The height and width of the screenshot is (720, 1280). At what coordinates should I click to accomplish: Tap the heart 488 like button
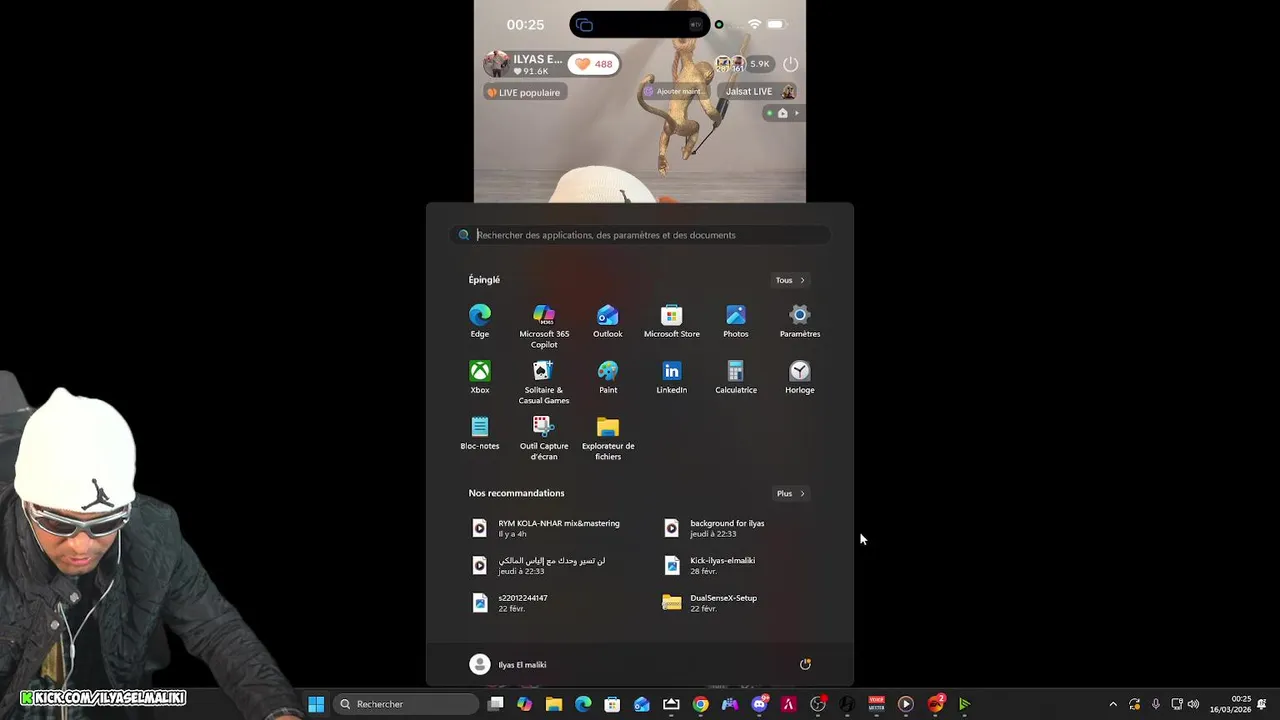point(594,64)
